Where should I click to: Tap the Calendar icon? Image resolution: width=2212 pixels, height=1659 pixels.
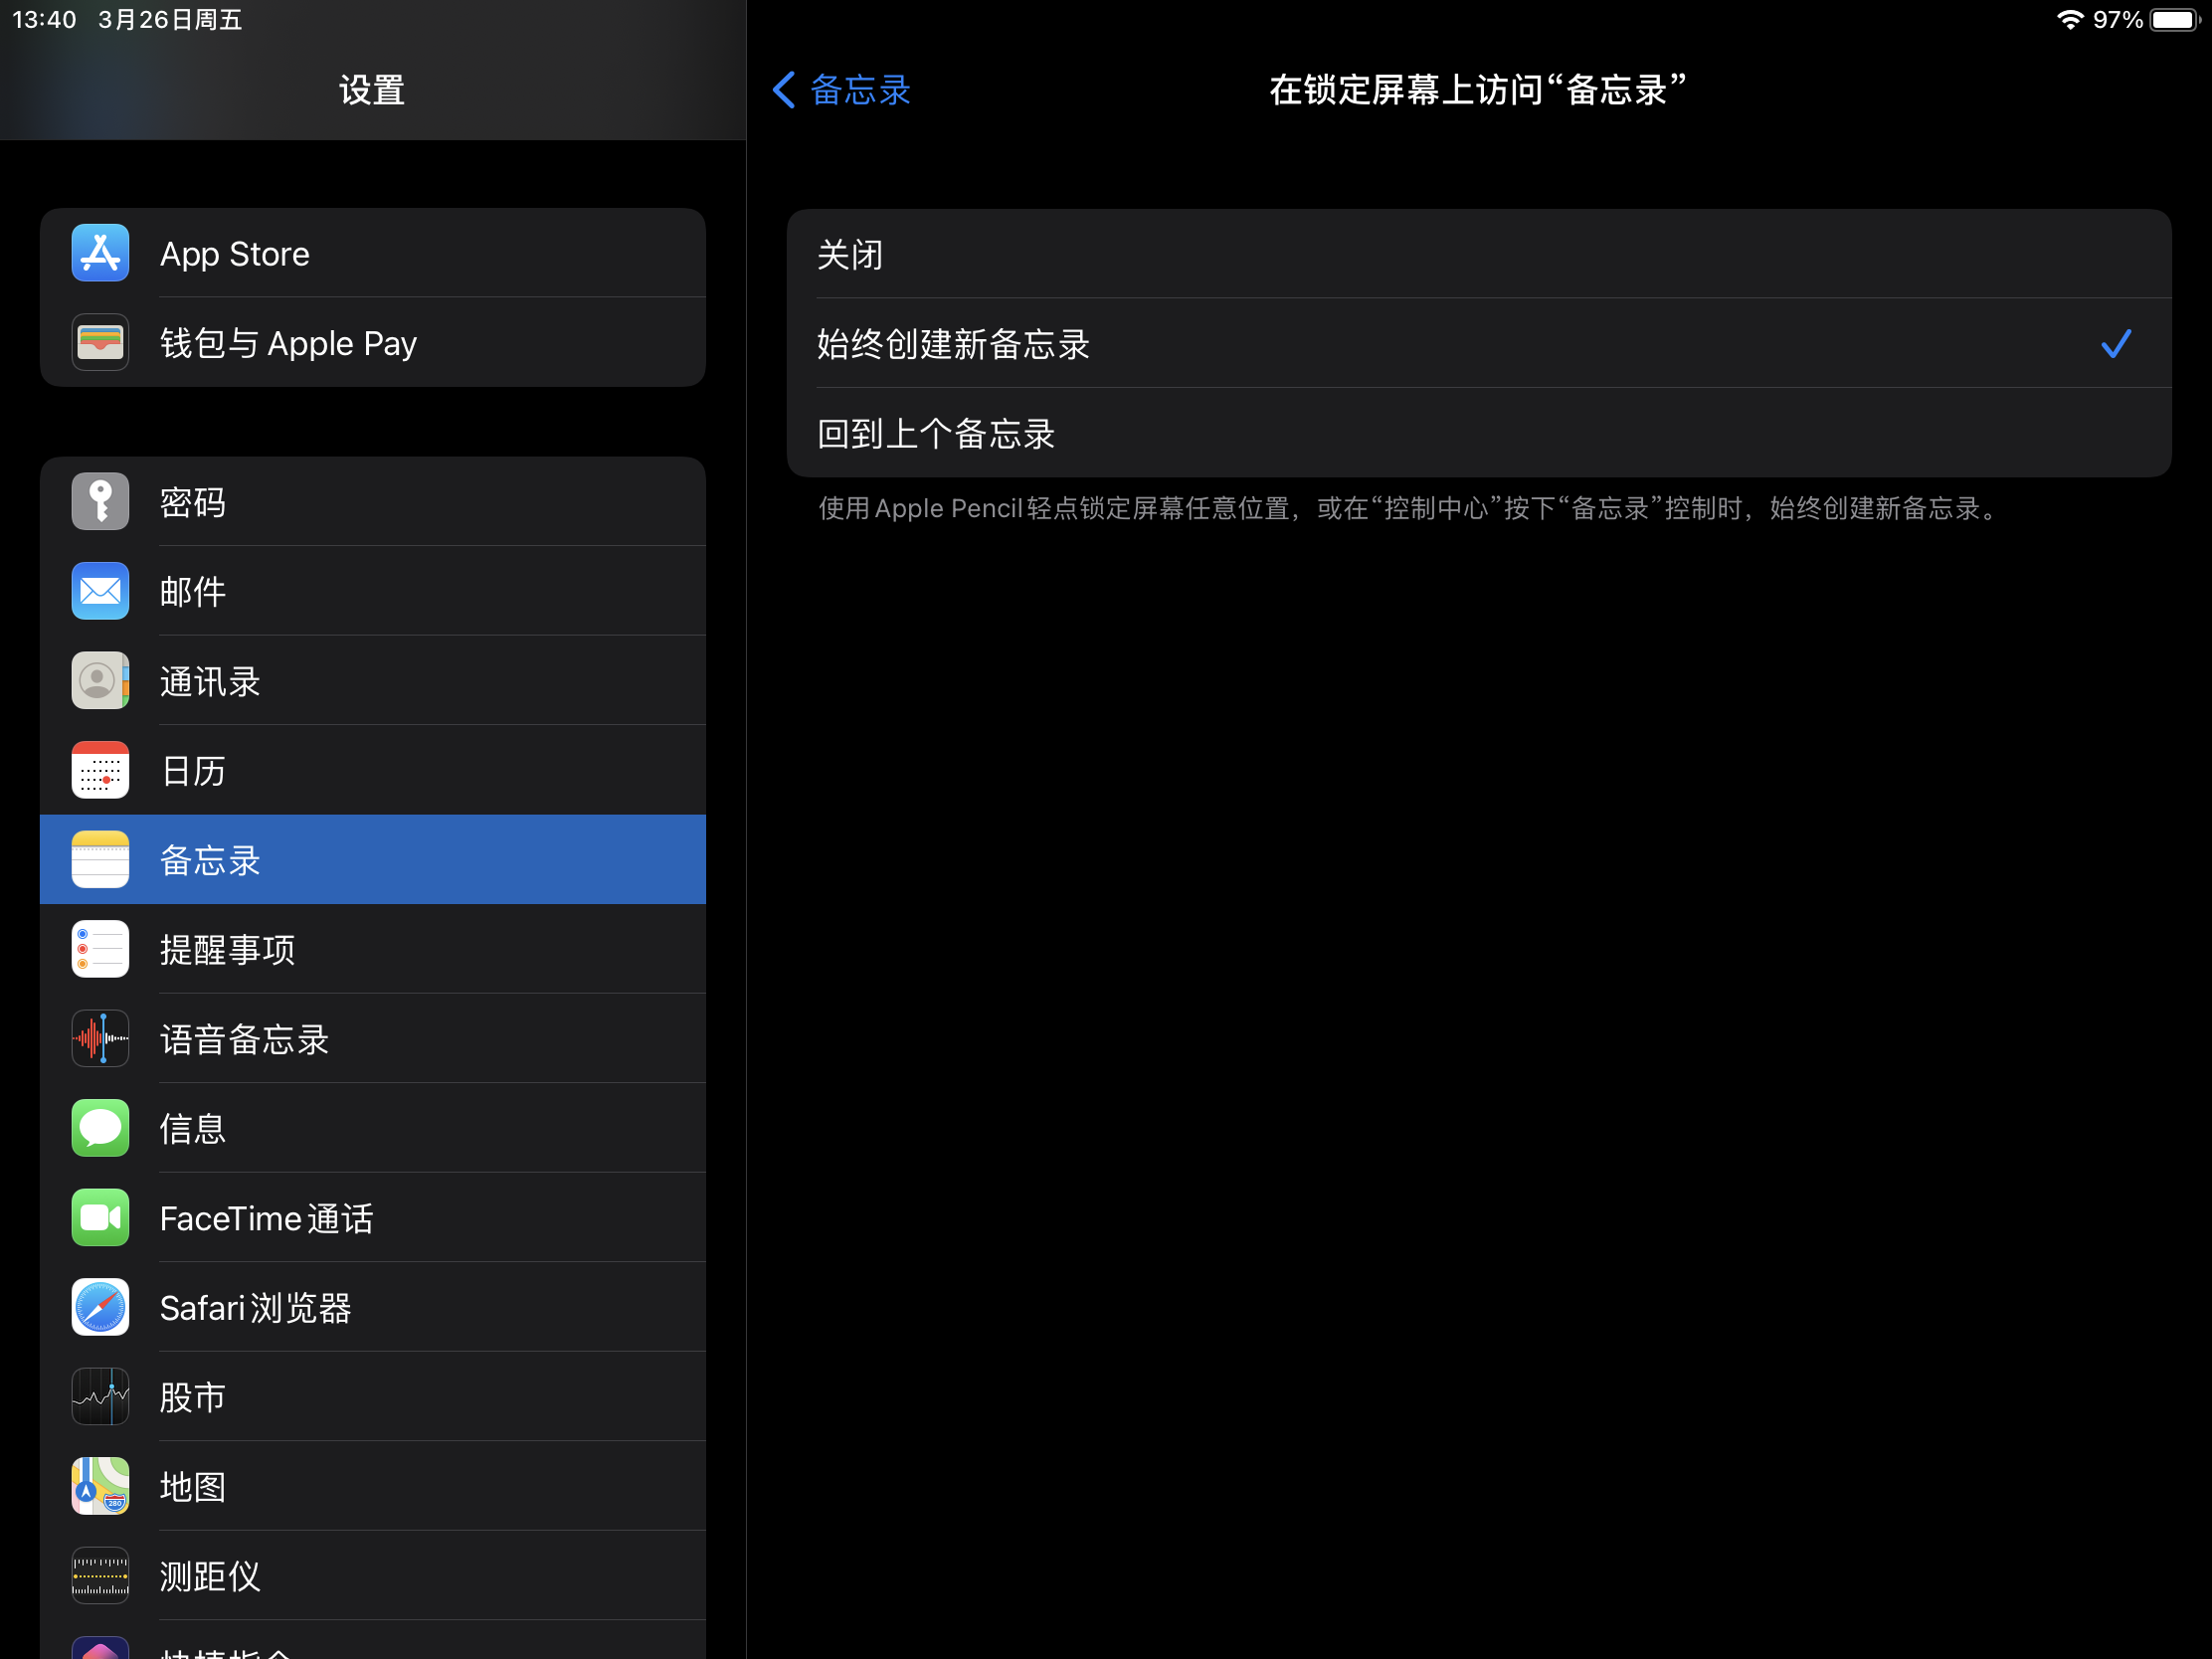coord(100,770)
